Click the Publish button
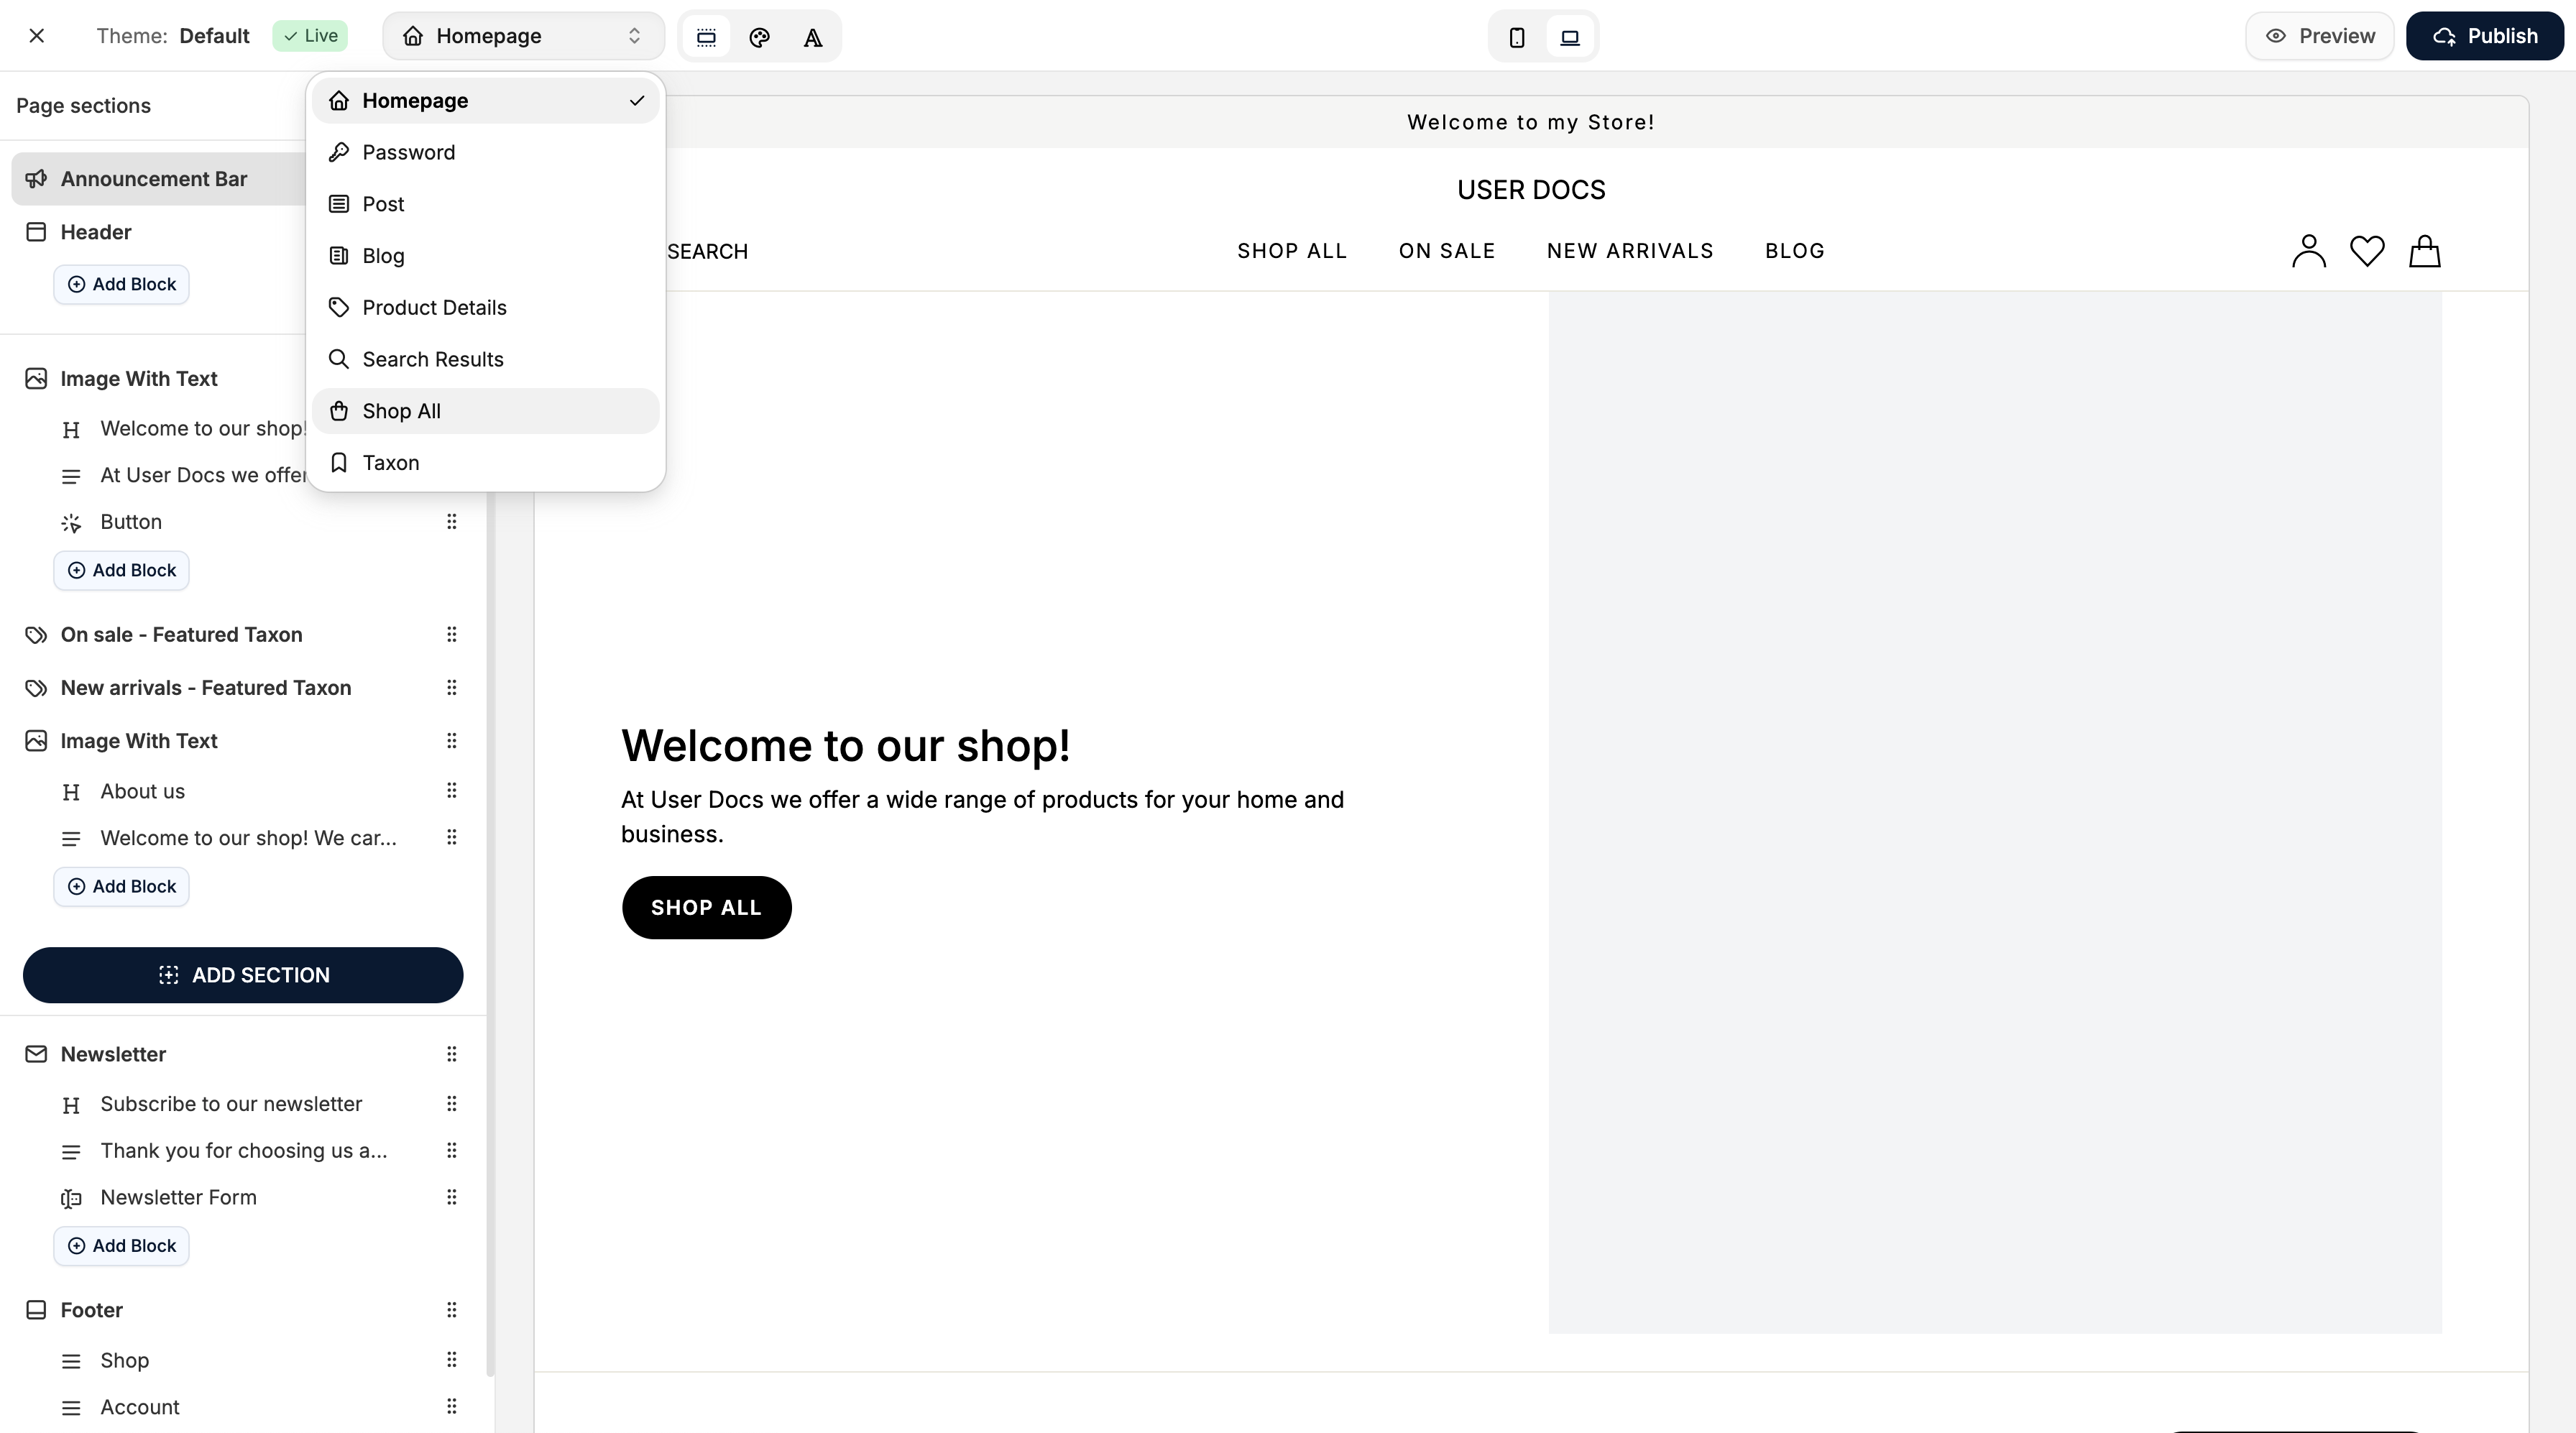Screen dimensions: 2576x1433 tap(2485, 35)
